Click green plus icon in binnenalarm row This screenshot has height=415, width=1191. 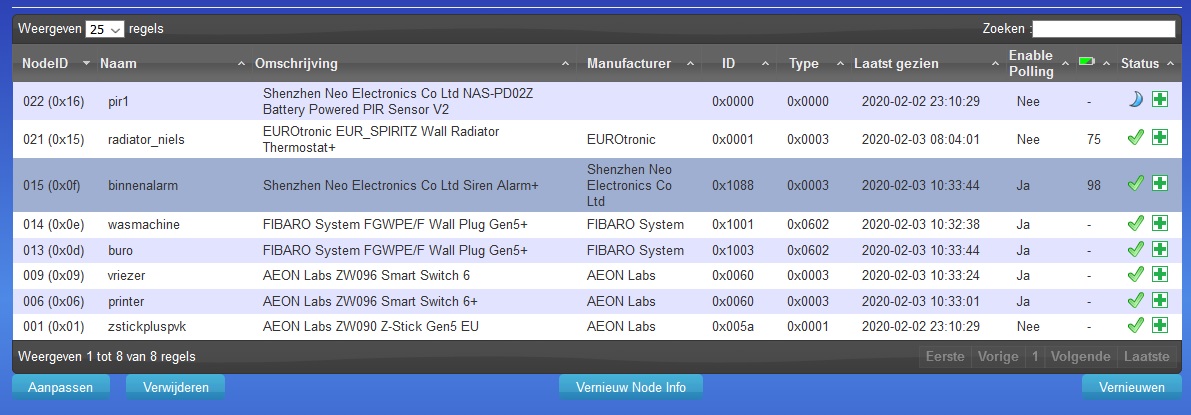coord(1160,183)
